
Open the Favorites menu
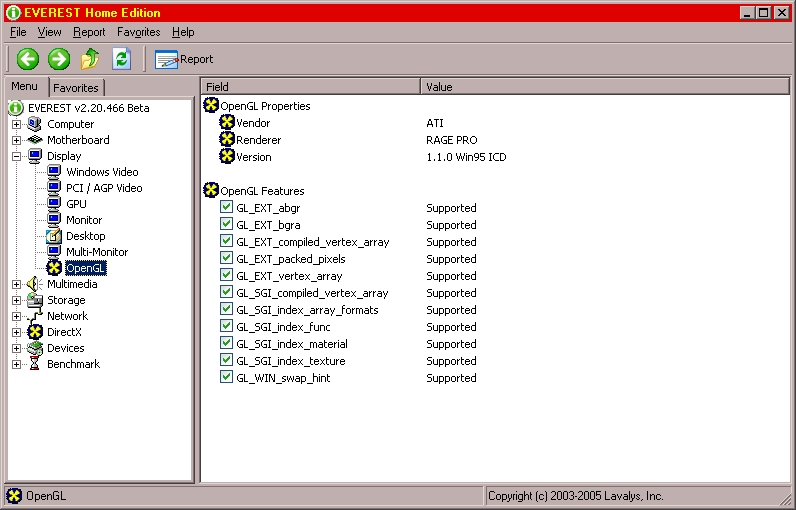[x=139, y=32]
